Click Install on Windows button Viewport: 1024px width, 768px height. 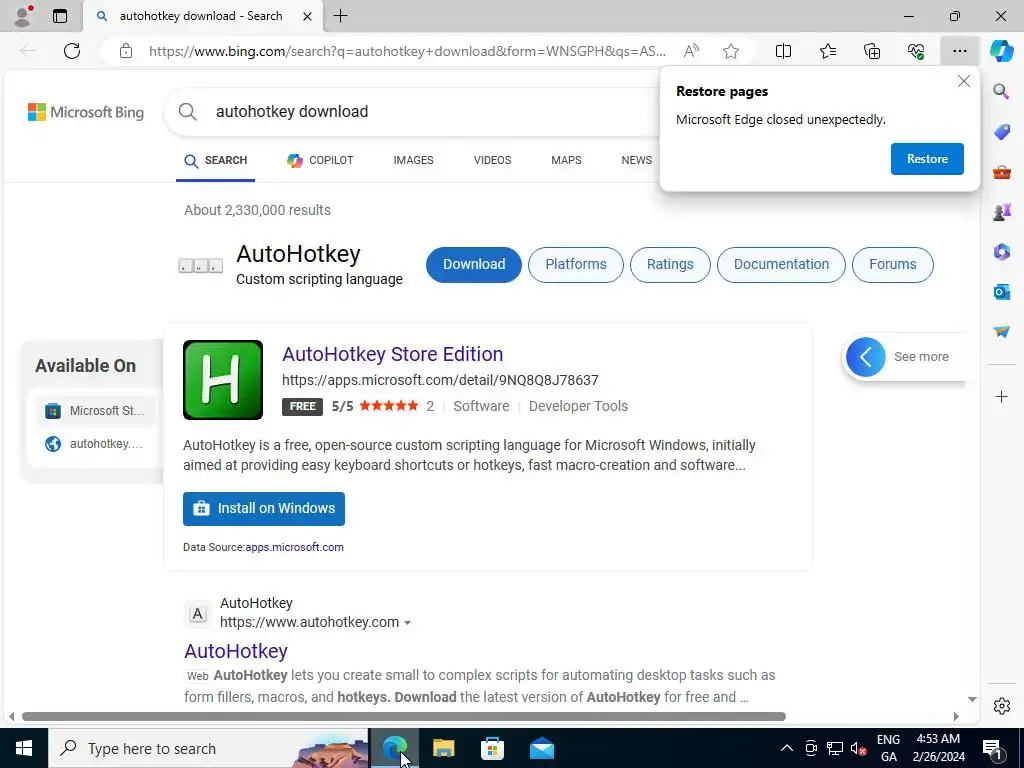click(264, 509)
